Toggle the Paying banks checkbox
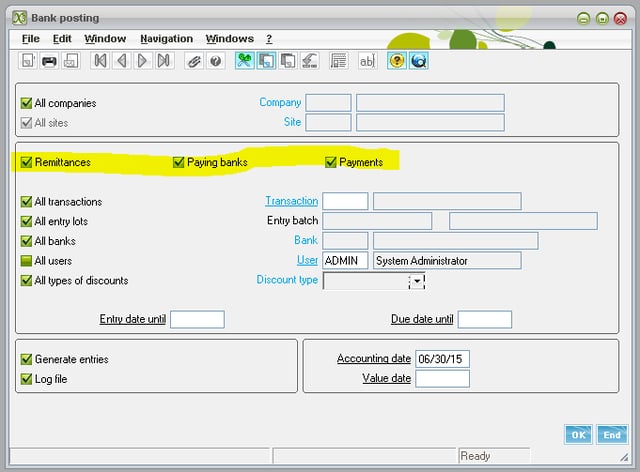The width and height of the screenshot is (640, 472). click(179, 162)
